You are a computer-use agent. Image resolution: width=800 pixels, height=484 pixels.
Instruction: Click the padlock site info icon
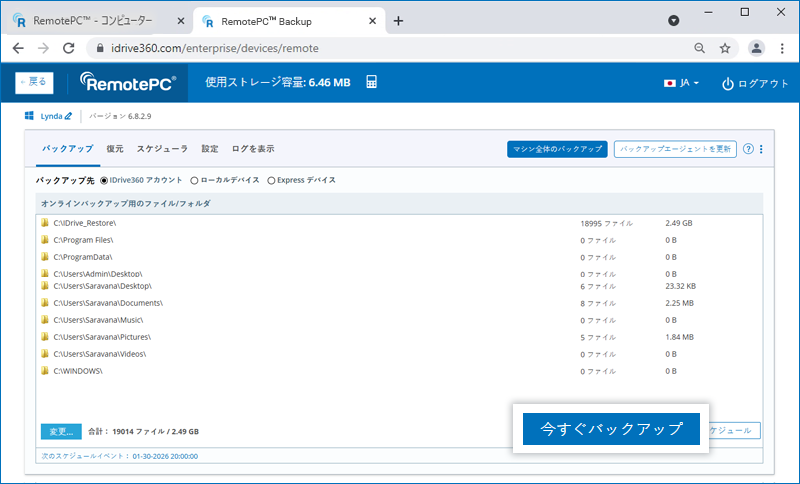click(100, 48)
